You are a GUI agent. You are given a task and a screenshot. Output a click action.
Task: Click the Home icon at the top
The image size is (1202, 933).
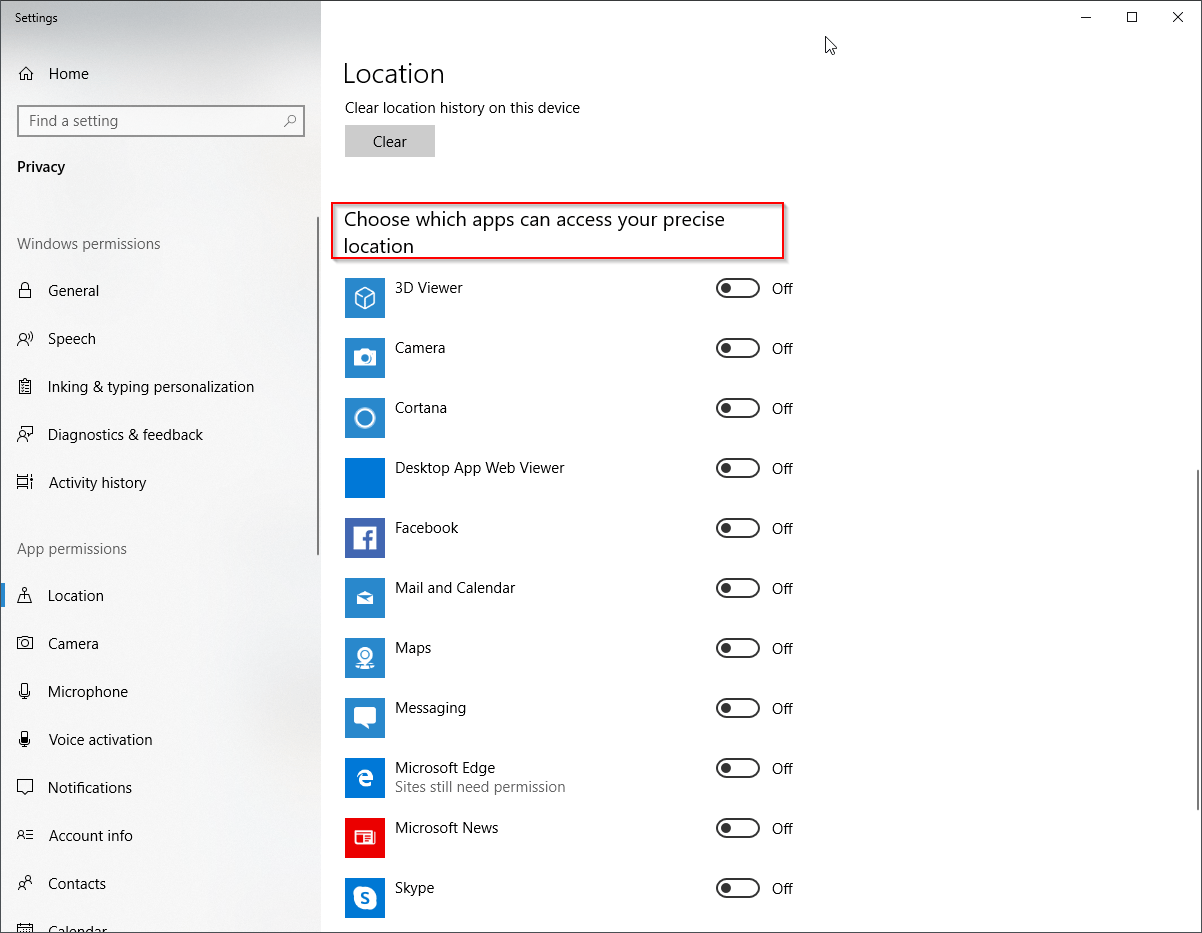coord(26,73)
